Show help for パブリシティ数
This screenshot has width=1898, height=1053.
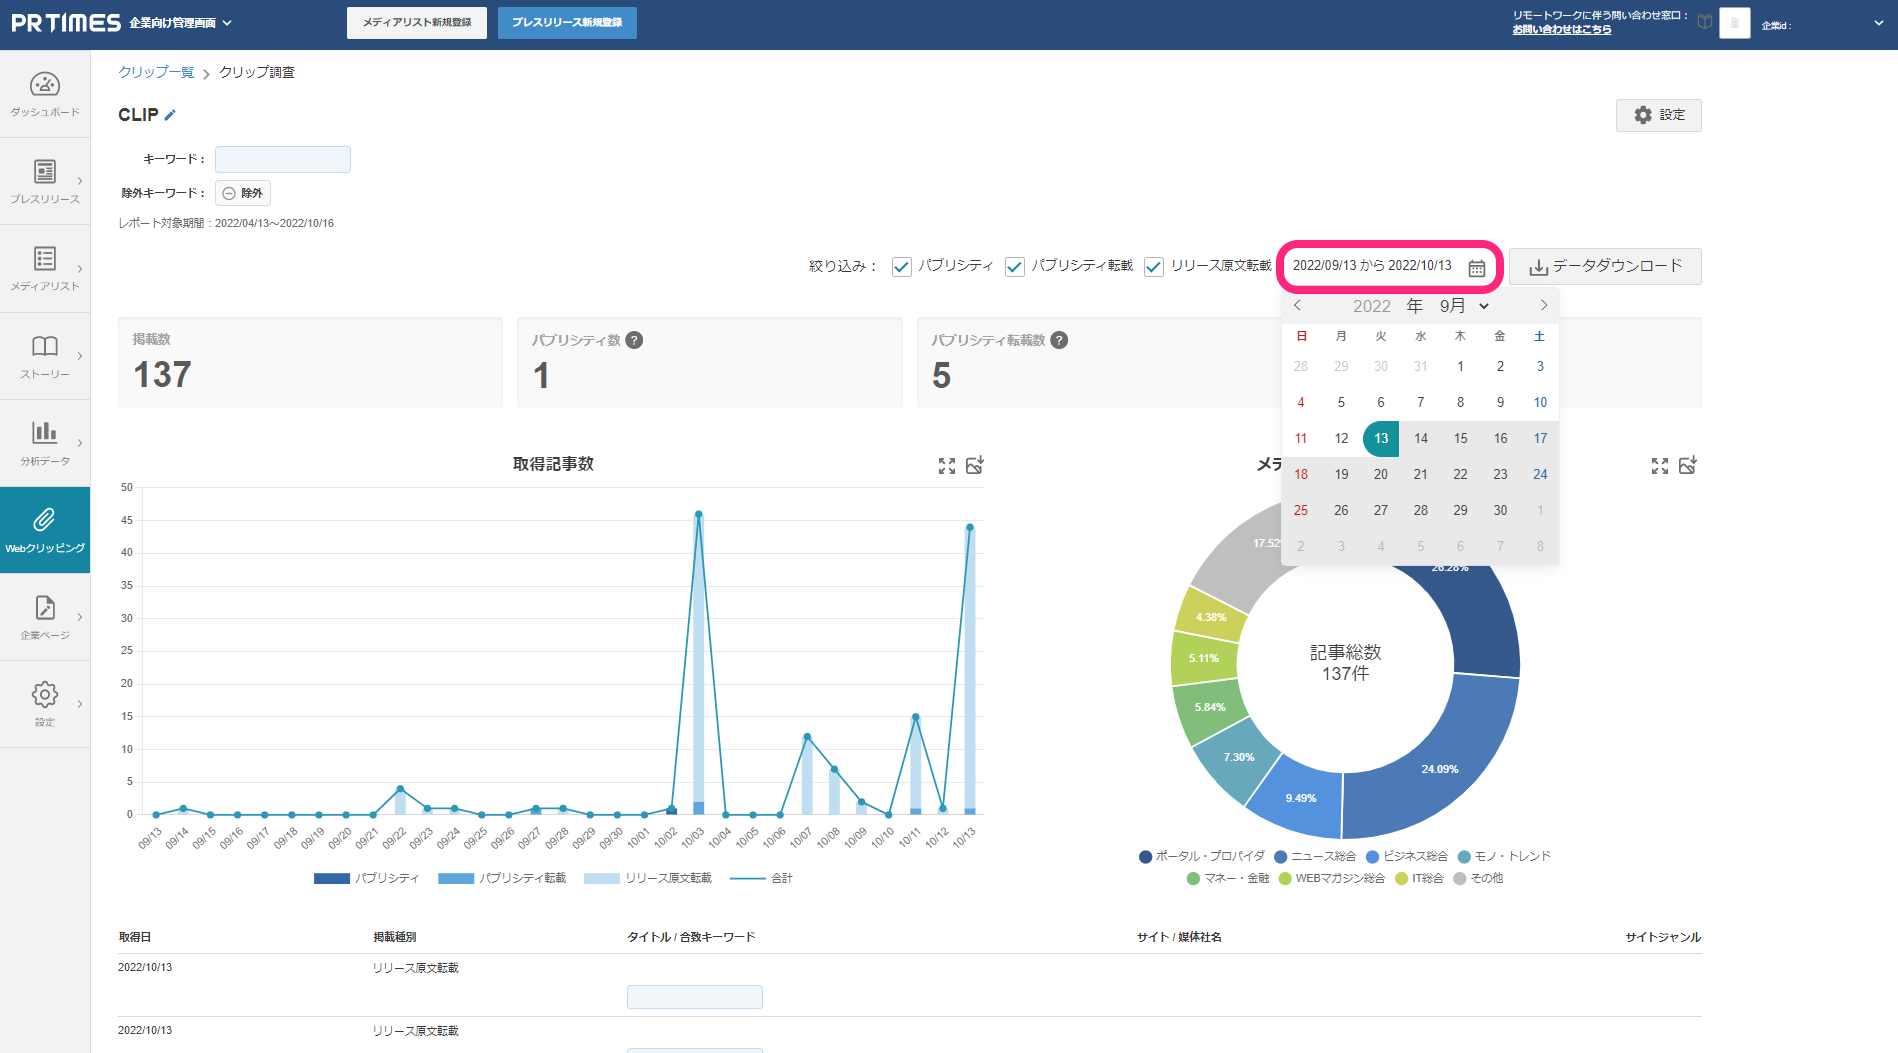pos(634,340)
